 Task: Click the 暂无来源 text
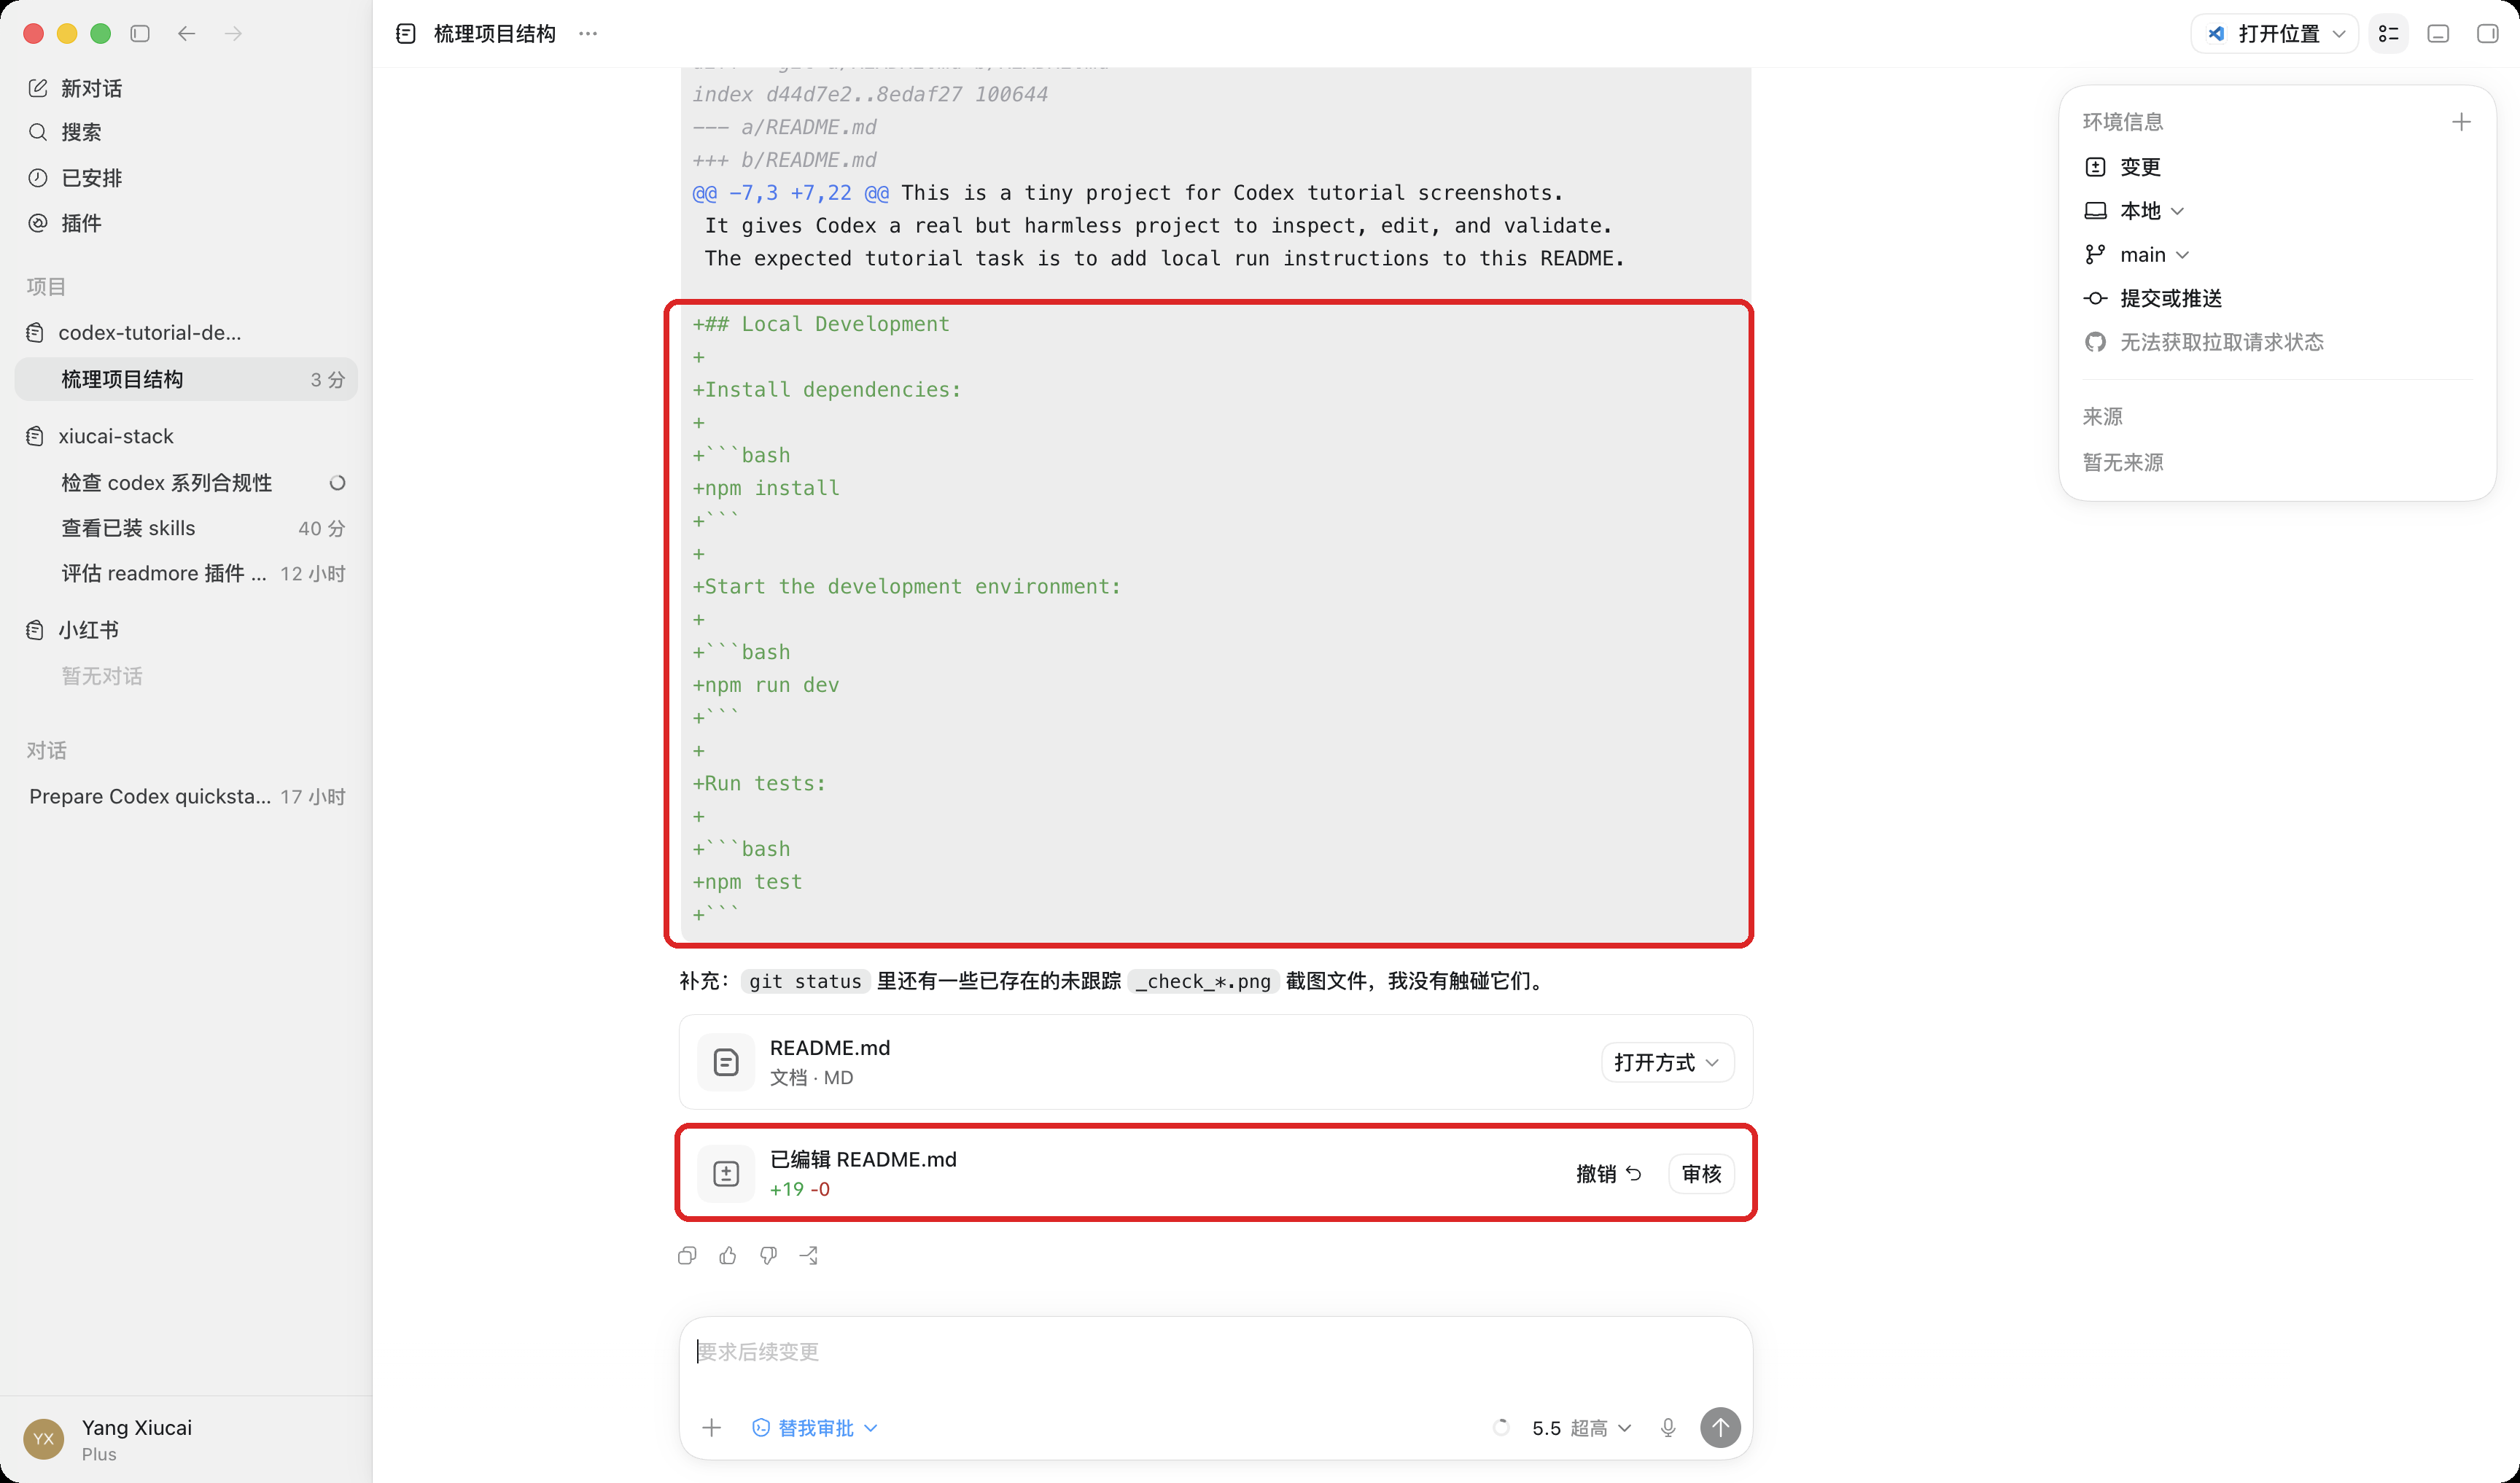tap(2122, 462)
